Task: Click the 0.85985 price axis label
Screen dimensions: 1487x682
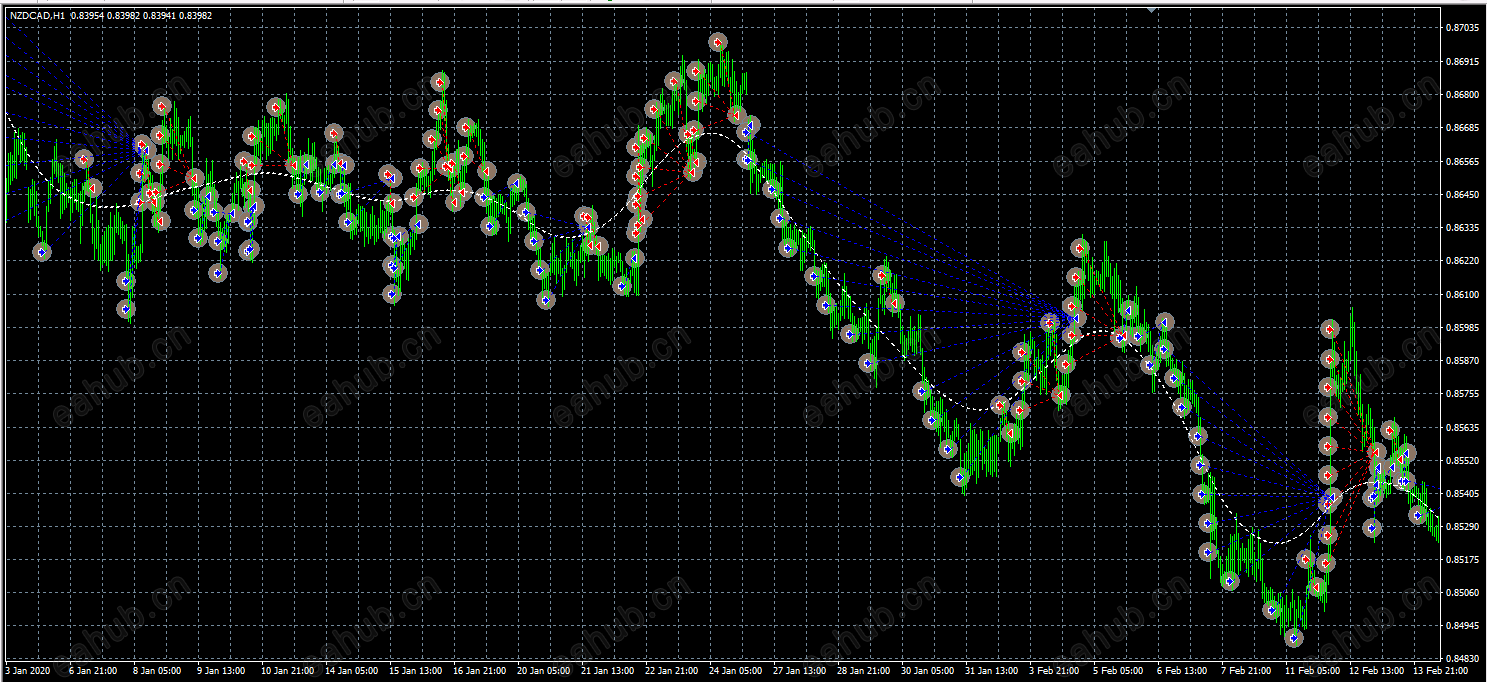Action: tap(1464, 327)
